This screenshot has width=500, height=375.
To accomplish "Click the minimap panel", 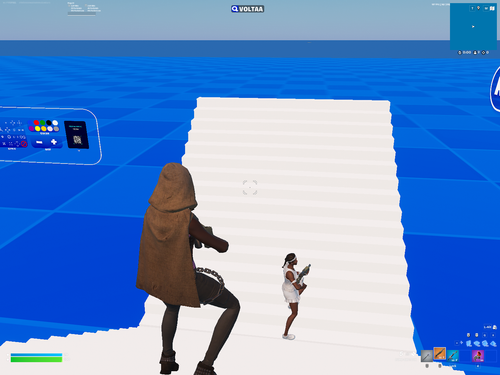I will point(473,27).
